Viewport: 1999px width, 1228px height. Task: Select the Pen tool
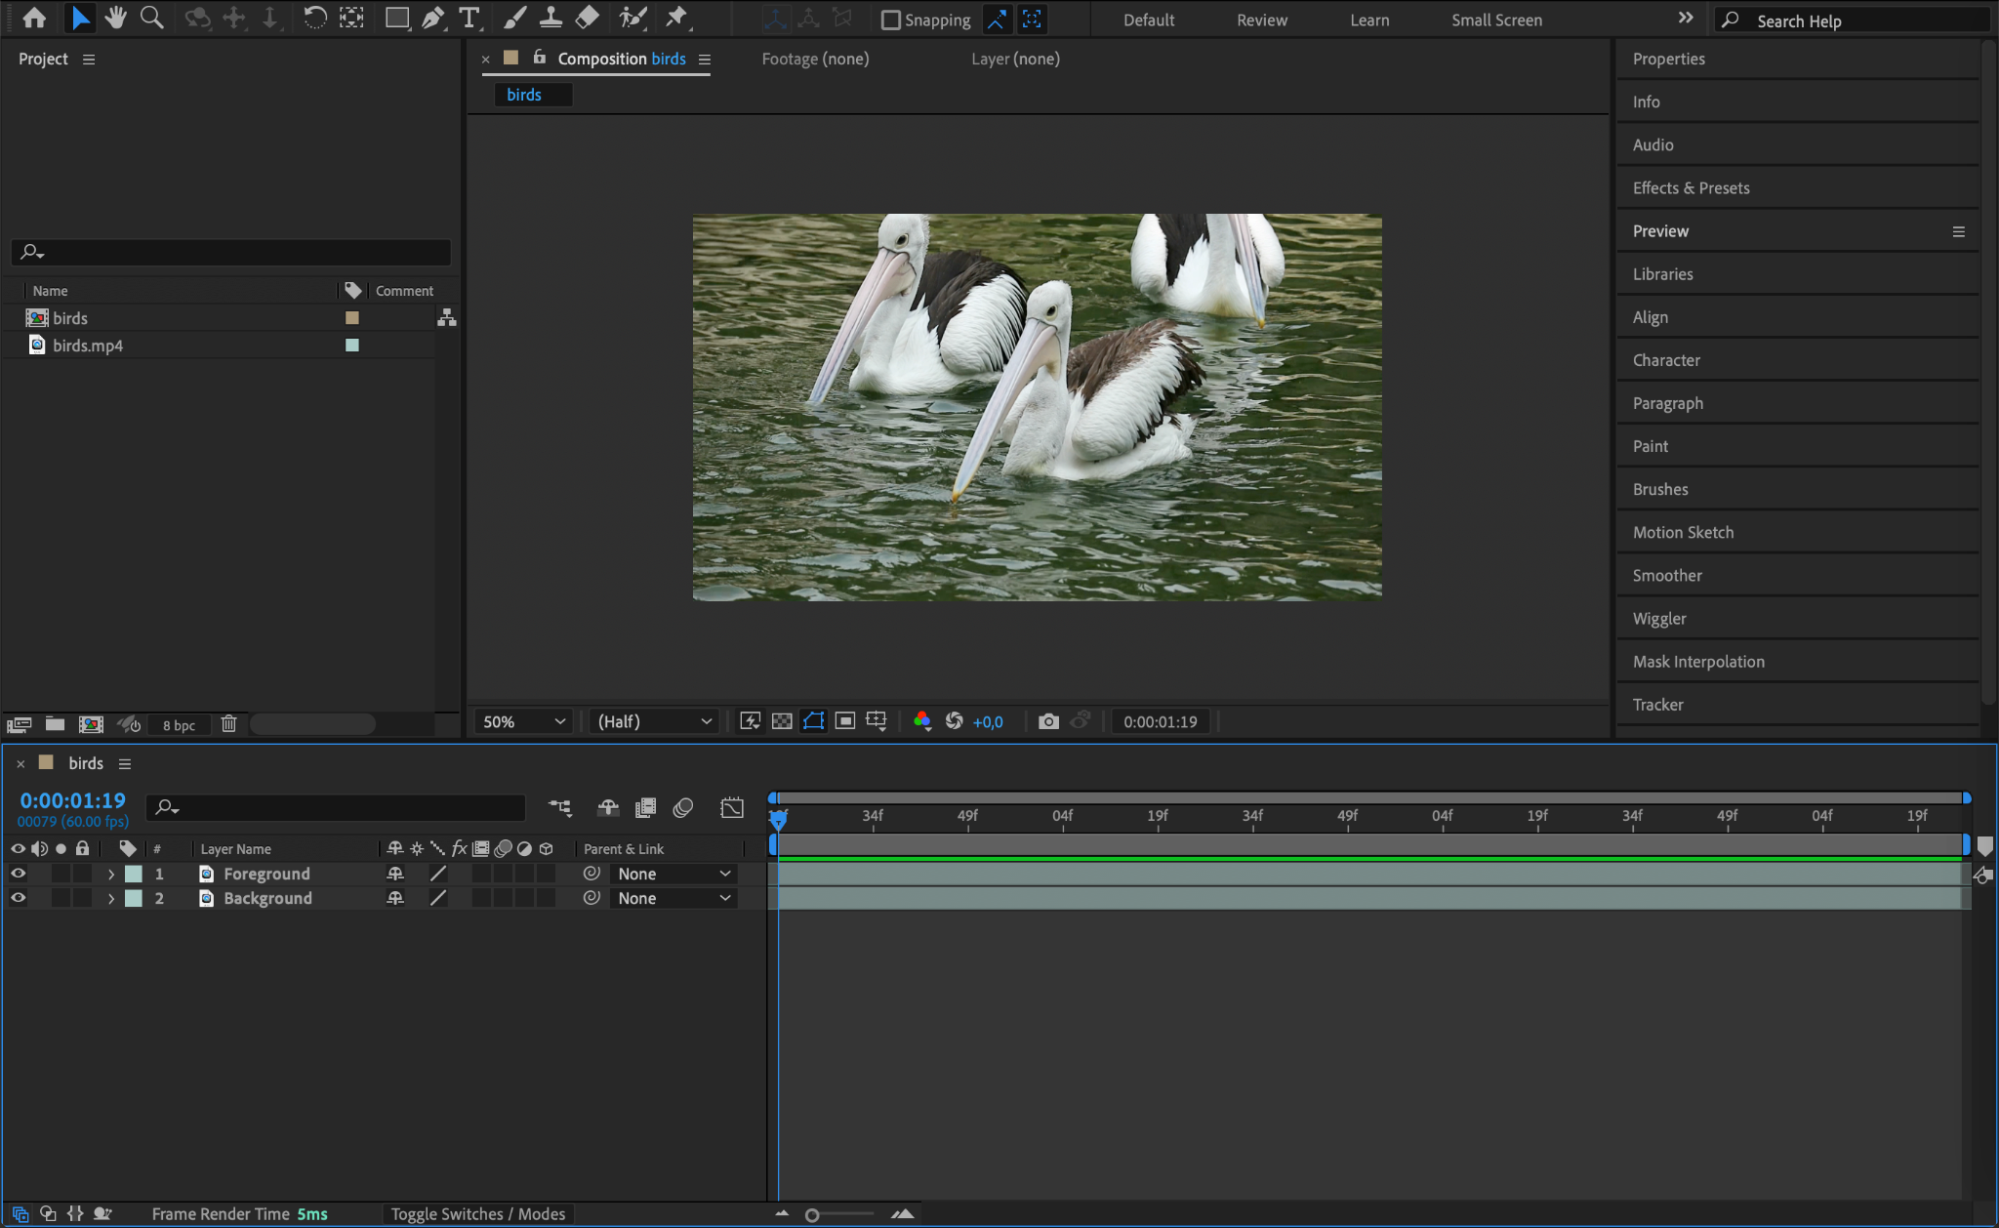point(433,18)
